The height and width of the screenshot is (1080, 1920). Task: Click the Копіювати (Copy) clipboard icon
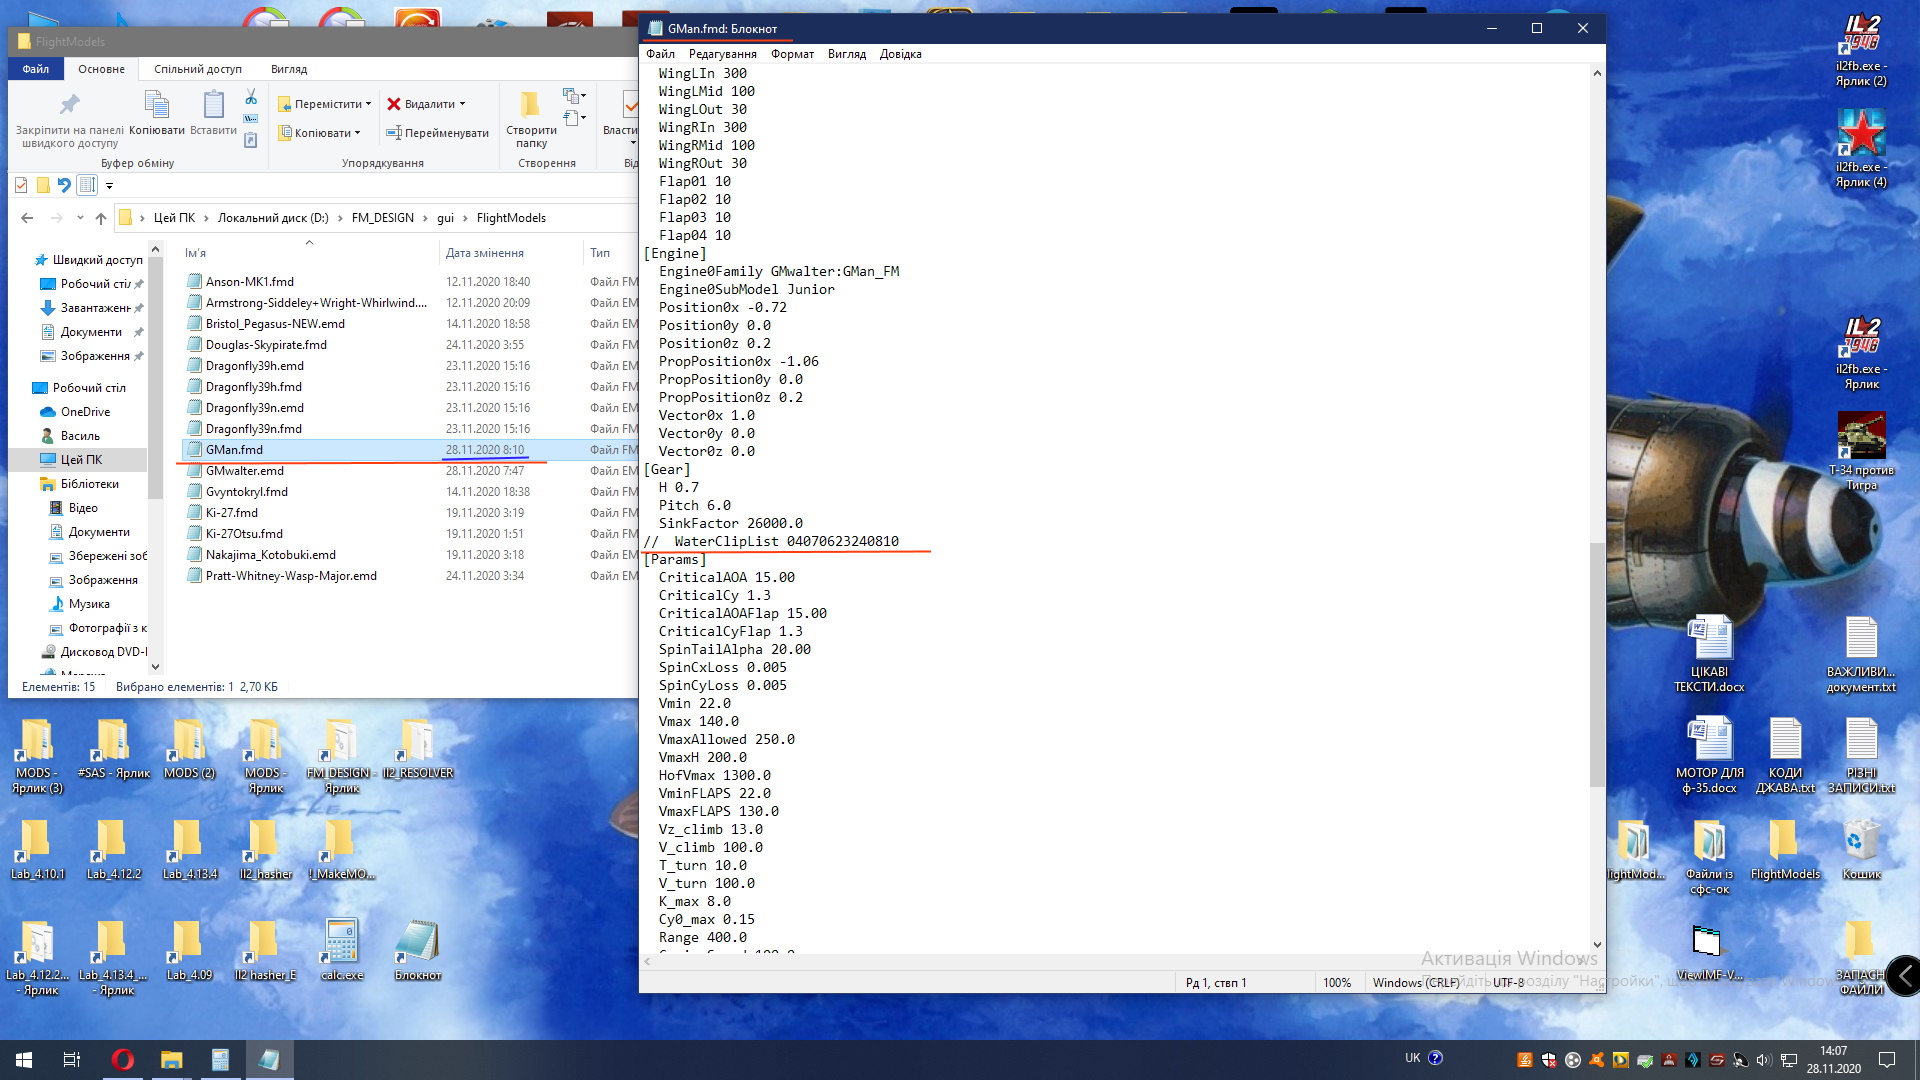pos(157,106)
